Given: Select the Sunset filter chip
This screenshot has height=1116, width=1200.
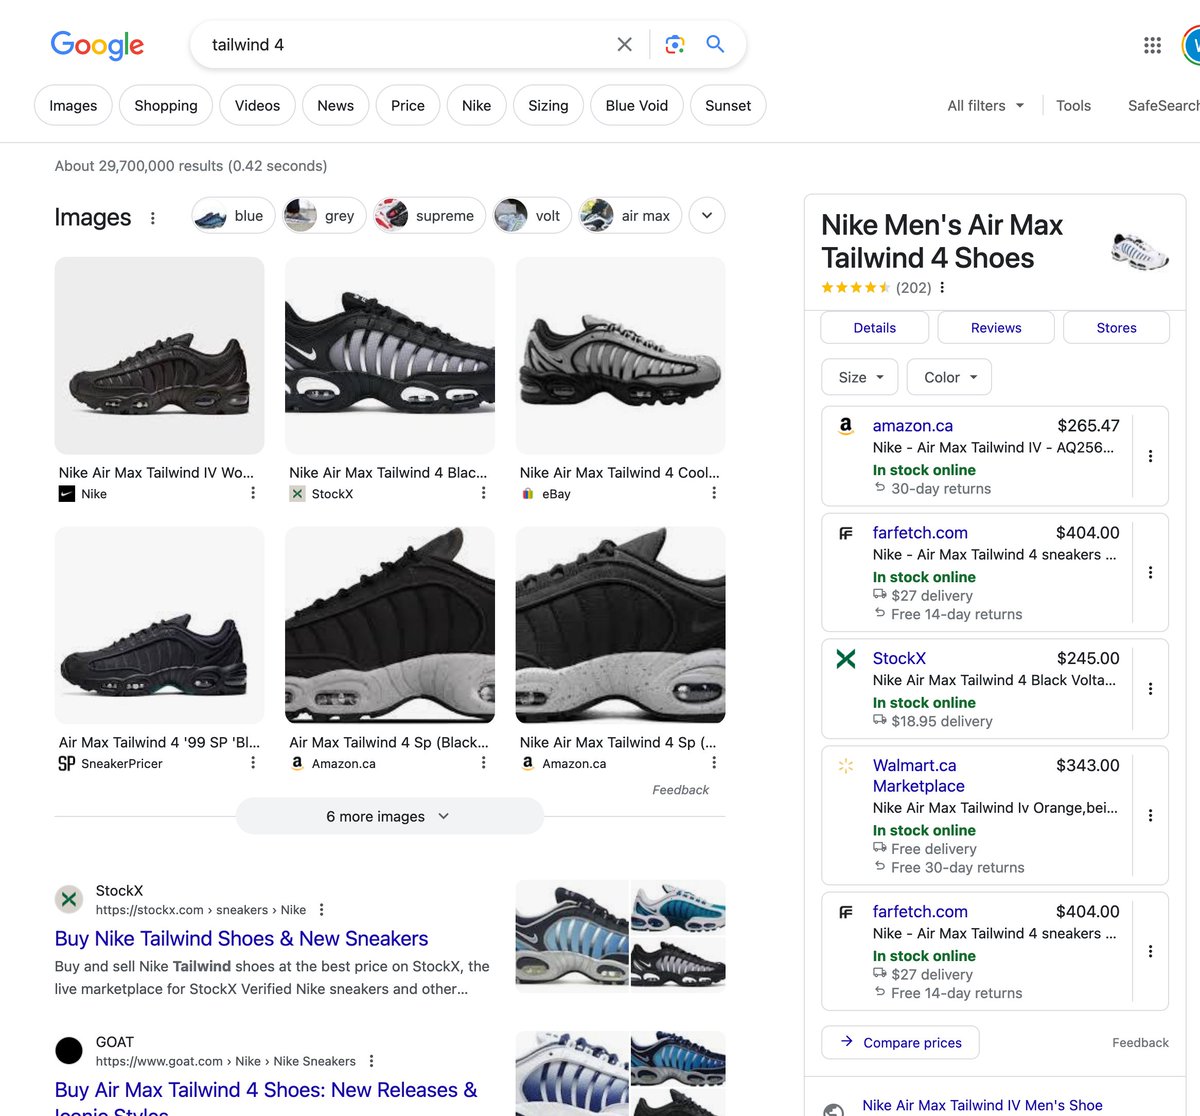Looking at the screenshot, I should (x=728, y=106).
